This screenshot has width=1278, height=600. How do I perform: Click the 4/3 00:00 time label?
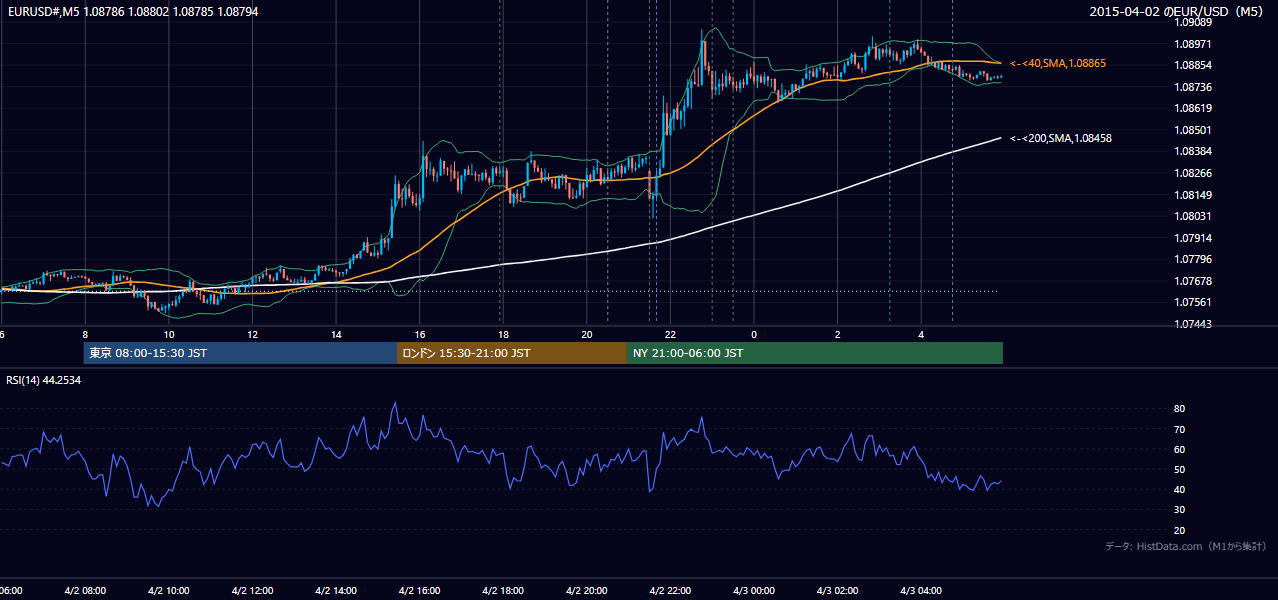(754, 590)
